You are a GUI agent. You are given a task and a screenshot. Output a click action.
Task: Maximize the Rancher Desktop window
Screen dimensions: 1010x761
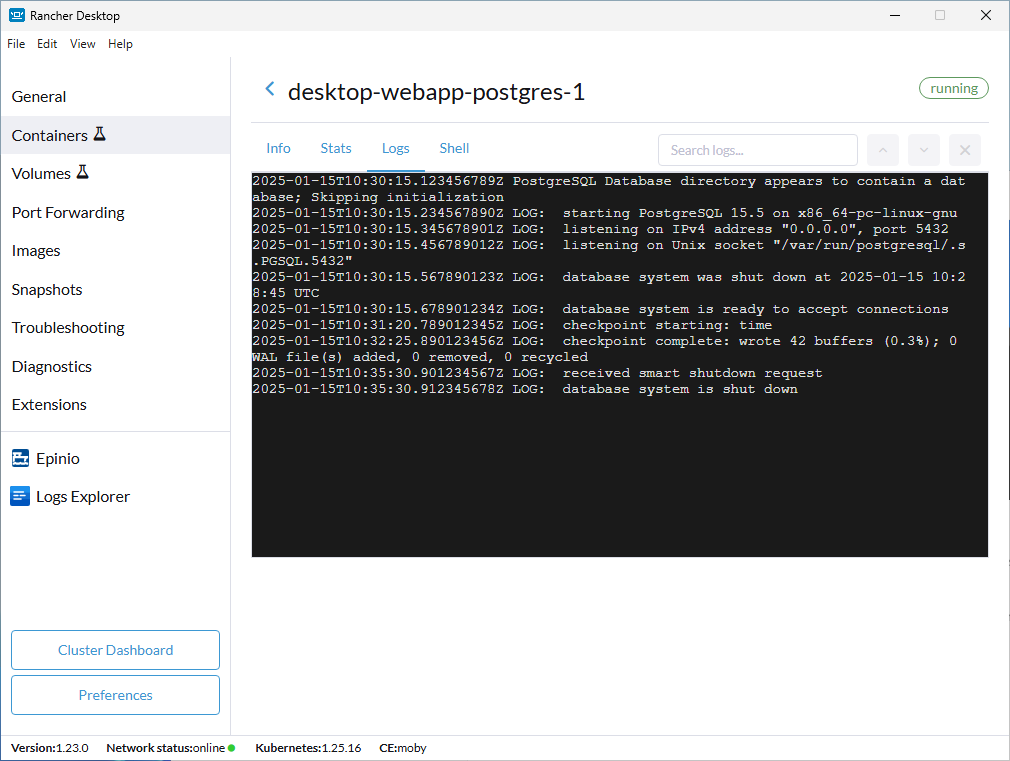tap(940, 15)
